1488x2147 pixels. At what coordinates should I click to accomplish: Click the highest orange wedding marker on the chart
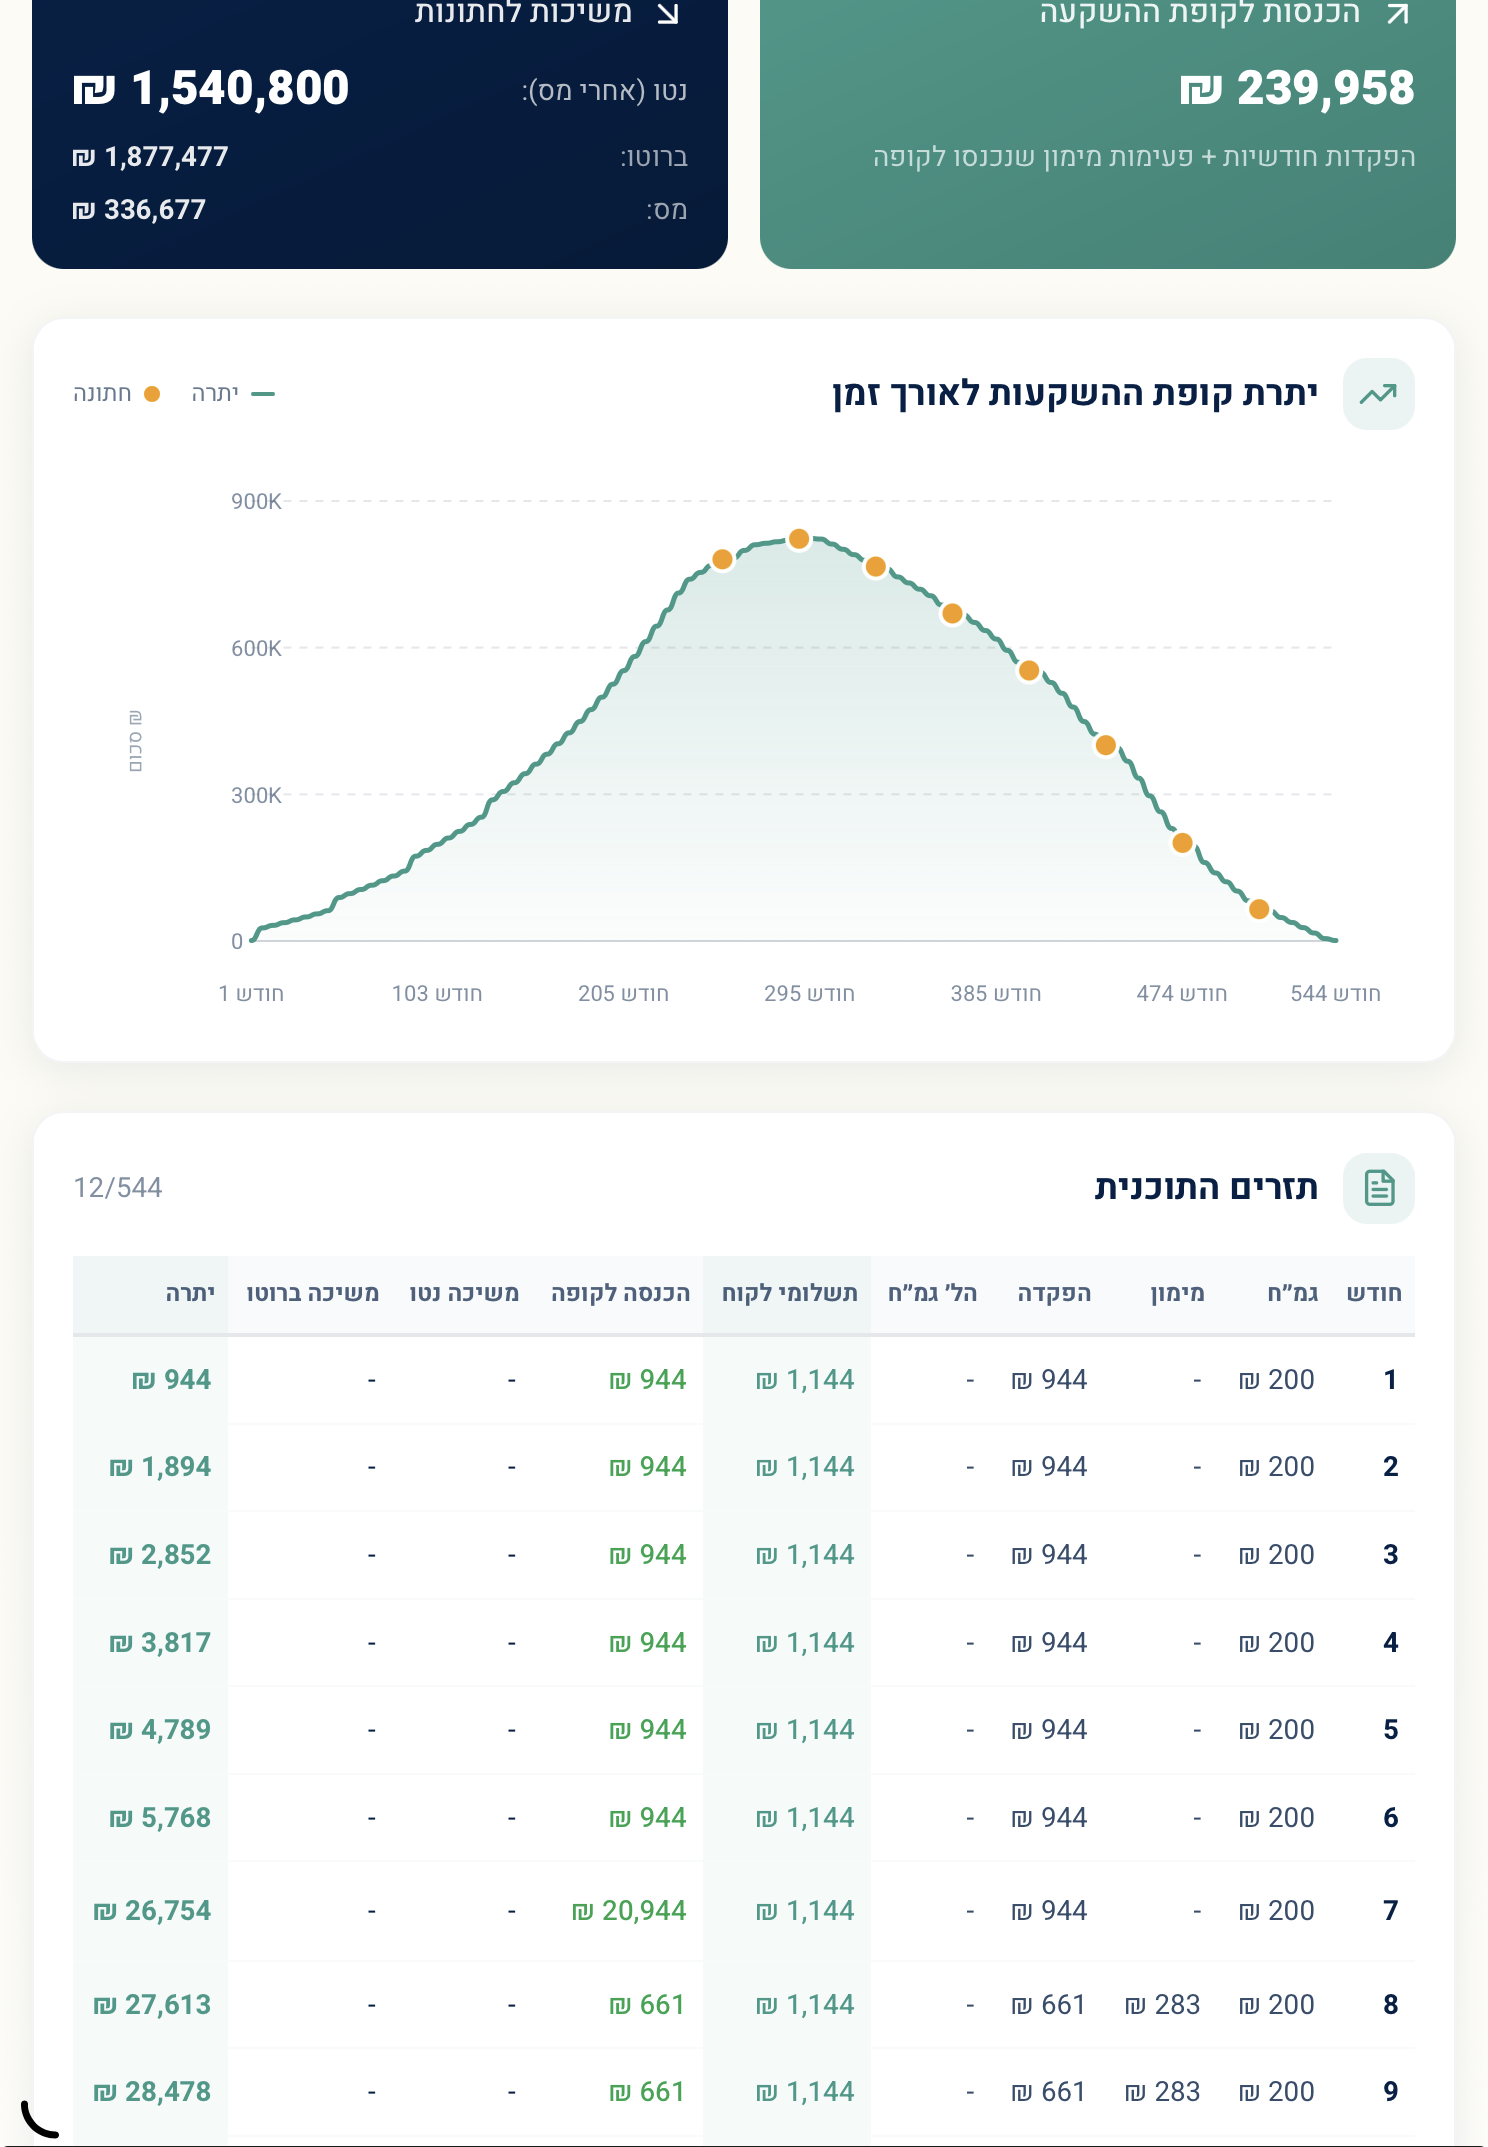click(x=799, y=539)
